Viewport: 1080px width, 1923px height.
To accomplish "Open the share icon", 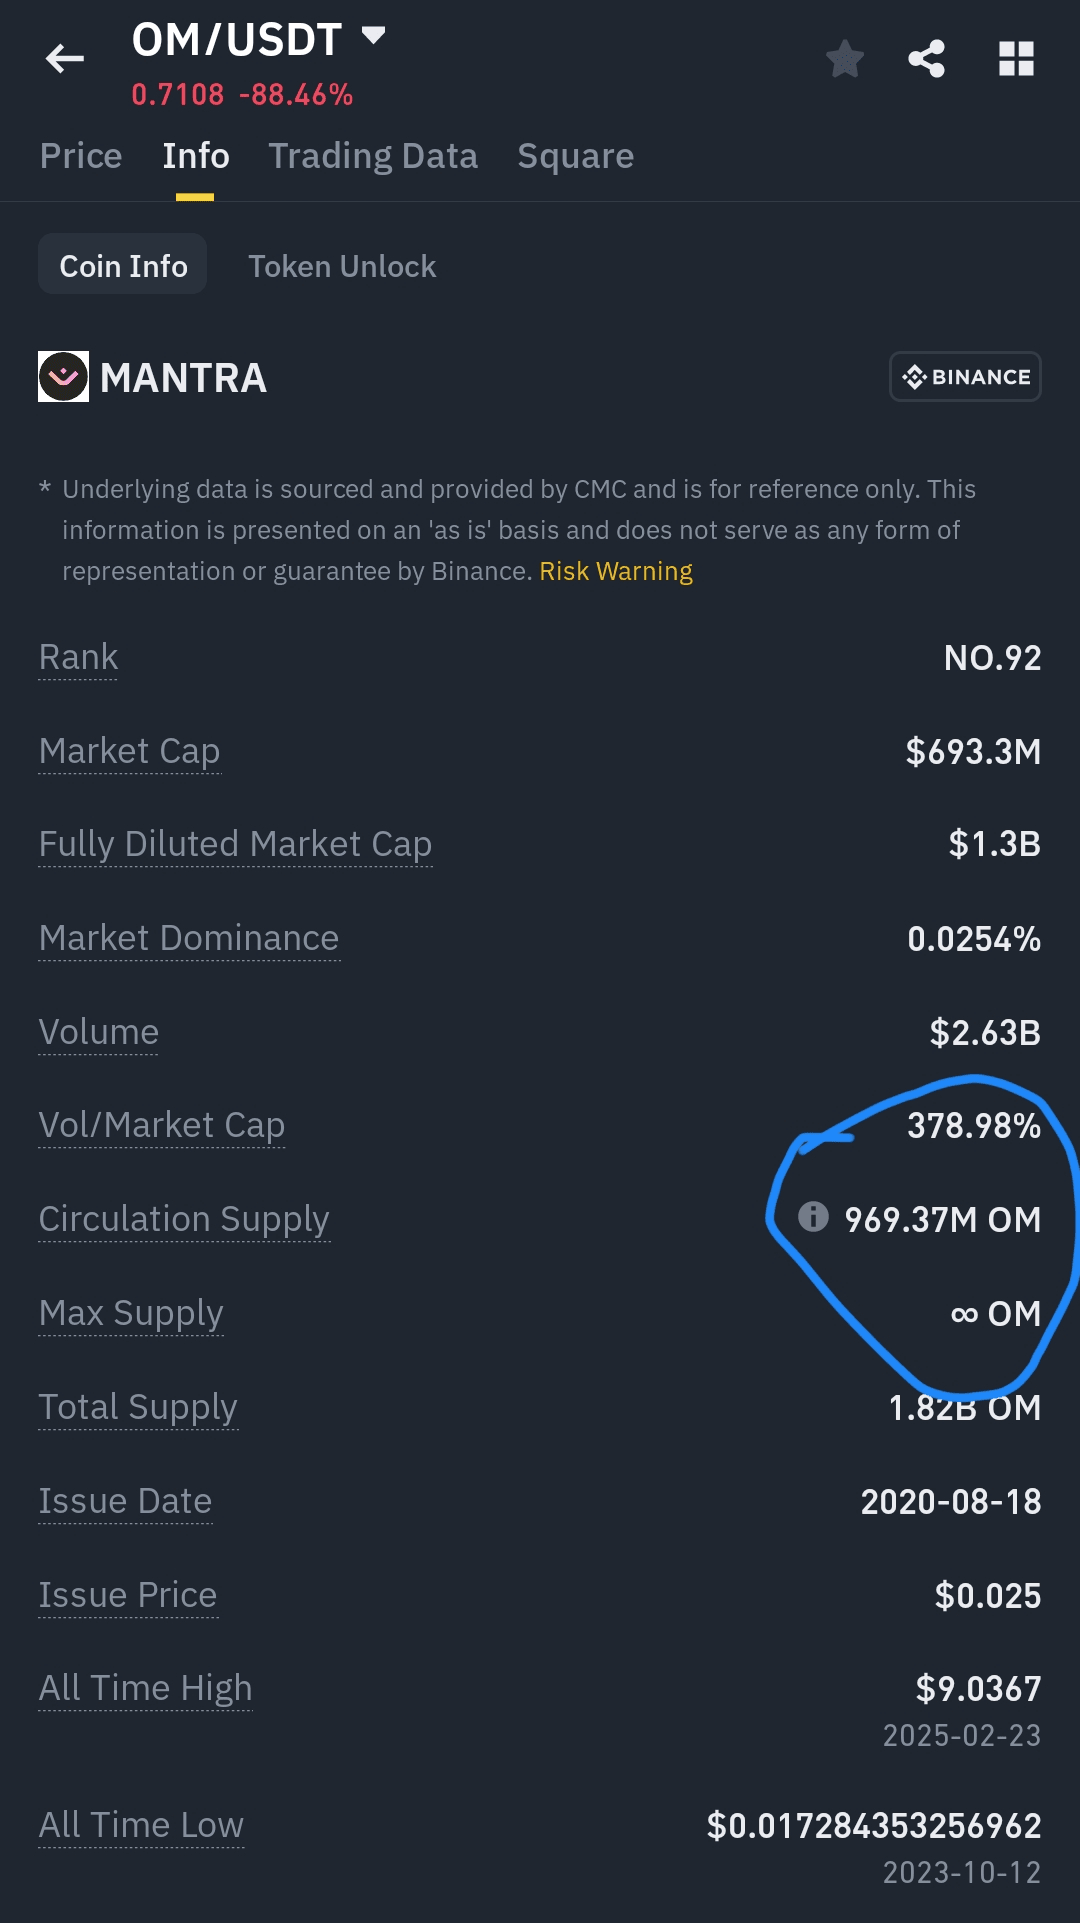I will tap(927, 59).
